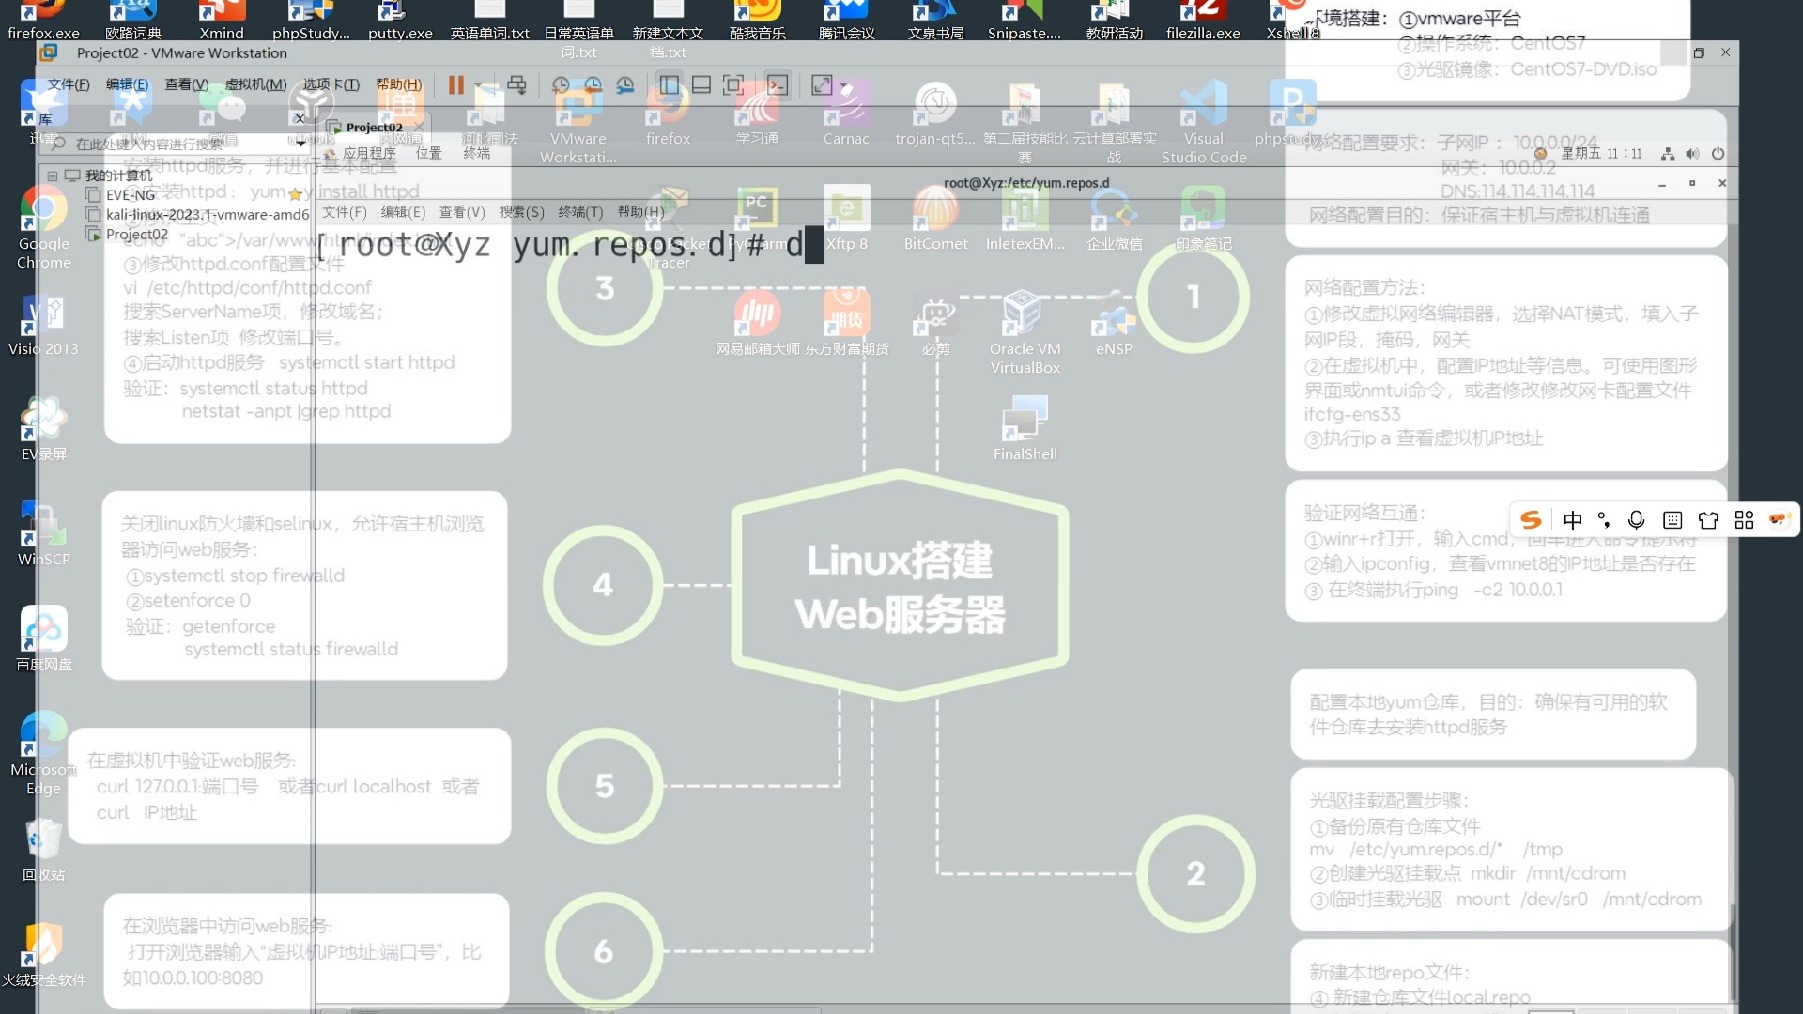Click the terminal command prompt line
The width and height of the screenshot is (1803, 1014).
click(569, 245)
